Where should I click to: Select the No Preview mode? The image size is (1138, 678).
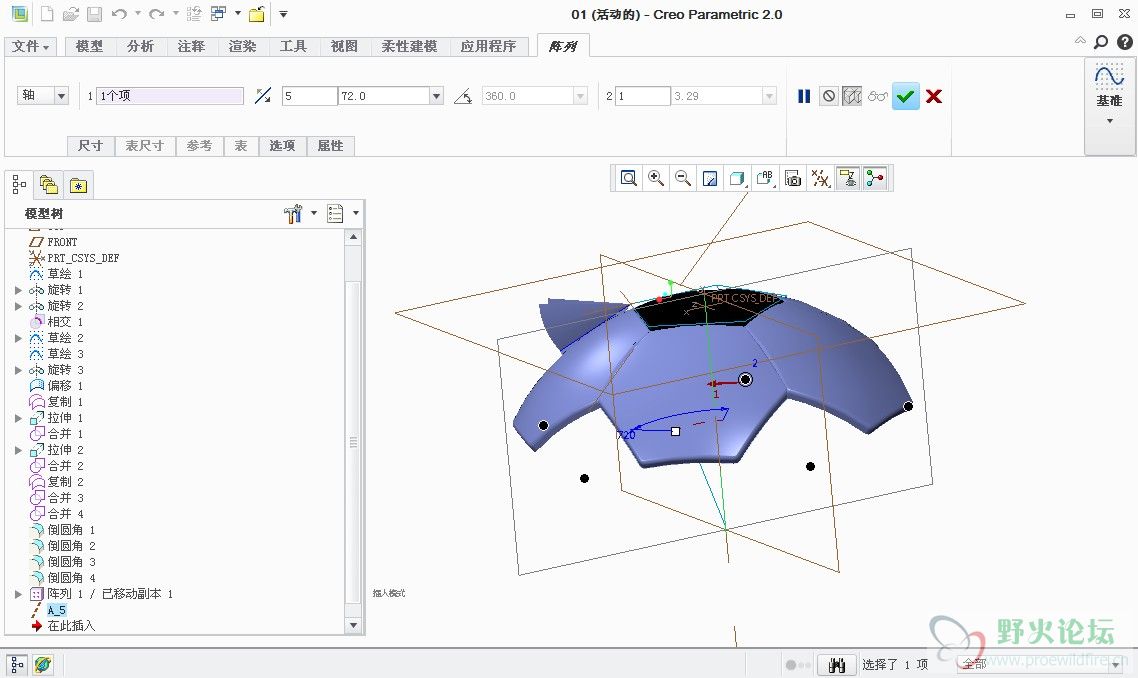coord(829,96)
